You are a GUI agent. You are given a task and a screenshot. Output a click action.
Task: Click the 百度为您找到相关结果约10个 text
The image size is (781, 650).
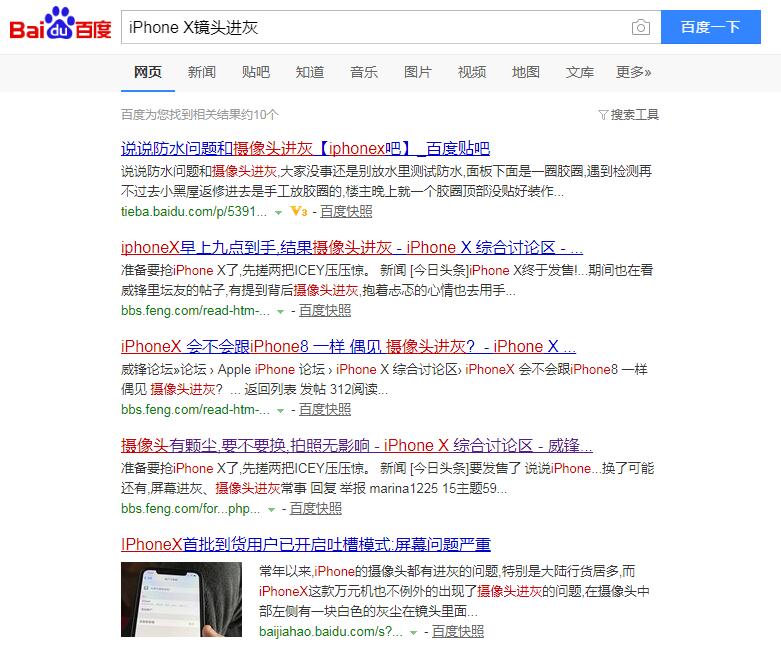tap(200, 115)
